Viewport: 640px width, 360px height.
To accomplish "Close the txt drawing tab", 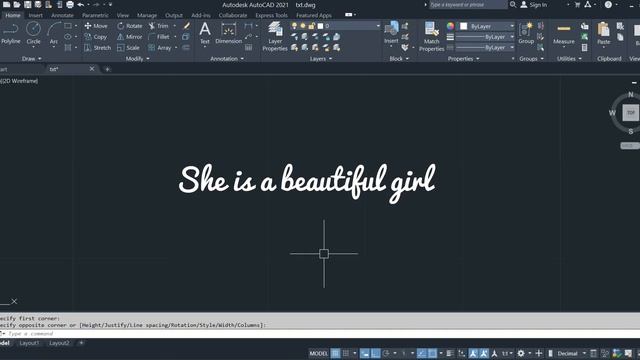I will 92,69.
